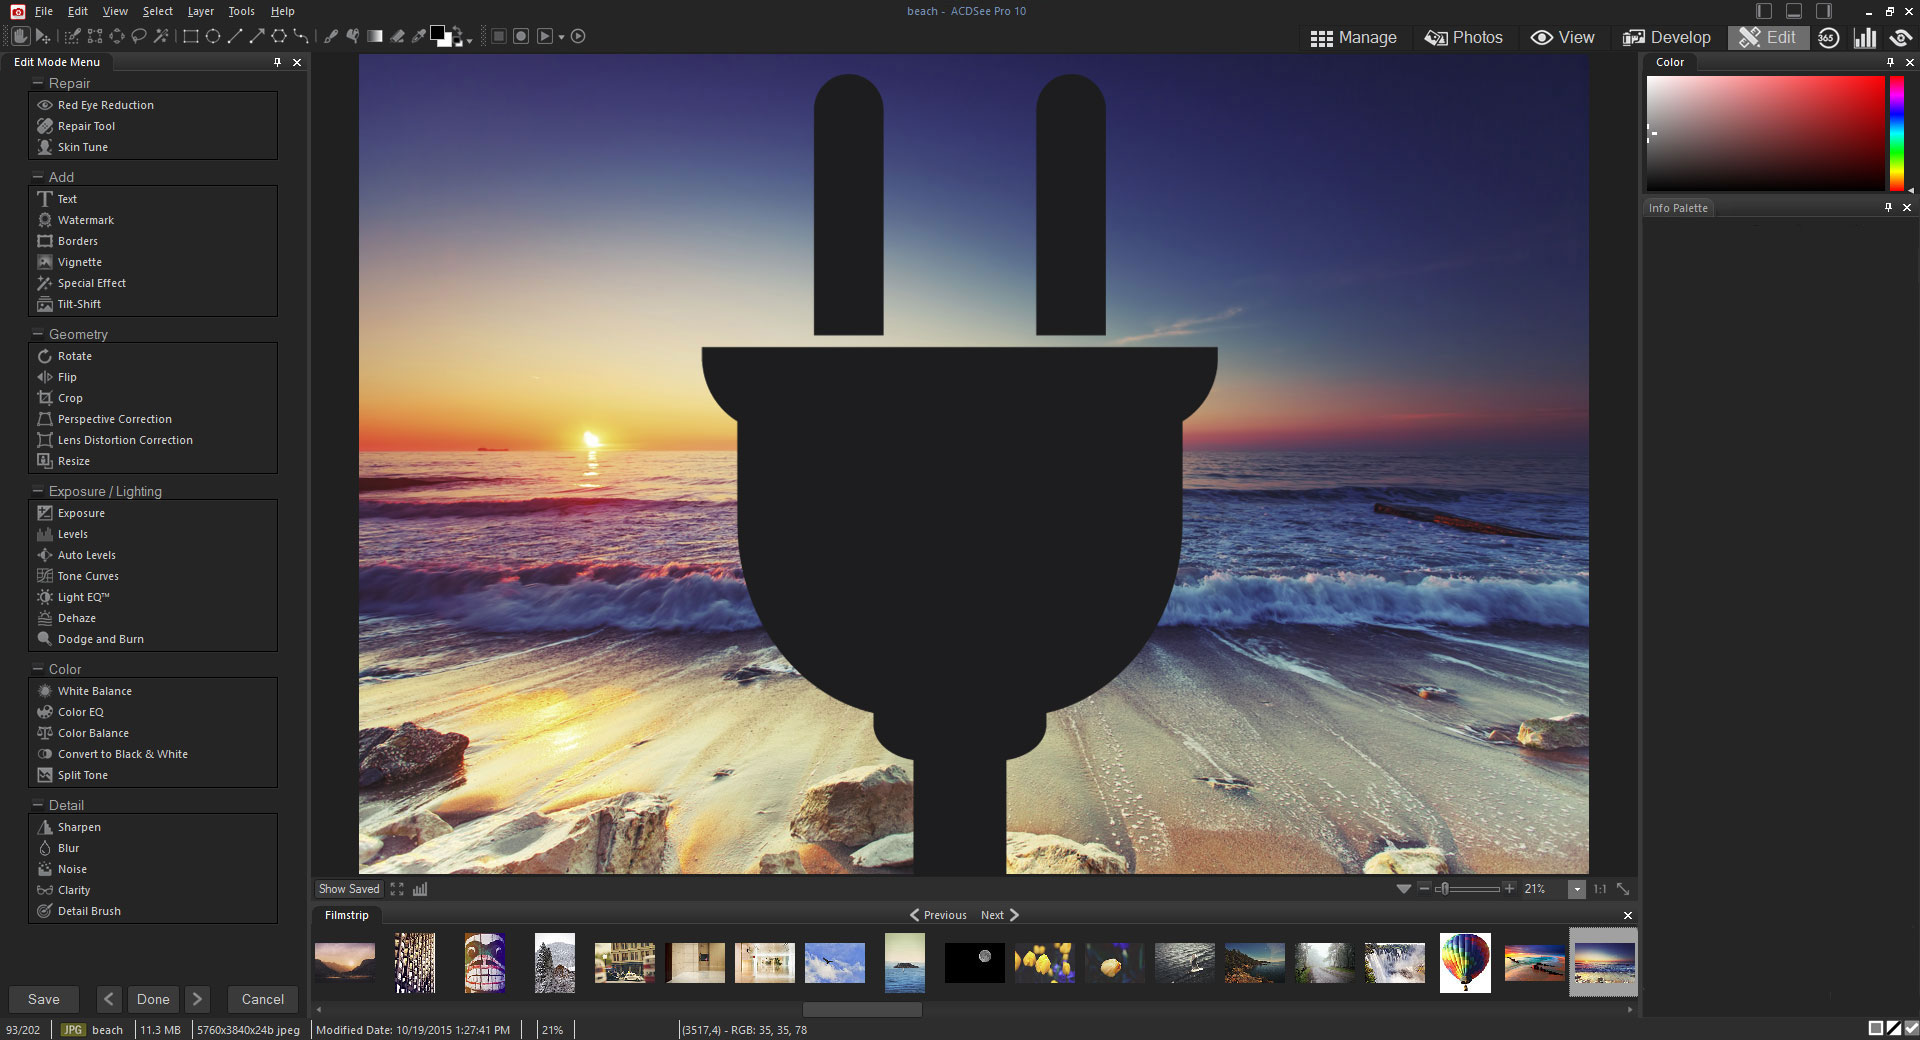Open the Crop tool
The height and width of the screenshot is (1040, 1920).
(x=70, y=398)
